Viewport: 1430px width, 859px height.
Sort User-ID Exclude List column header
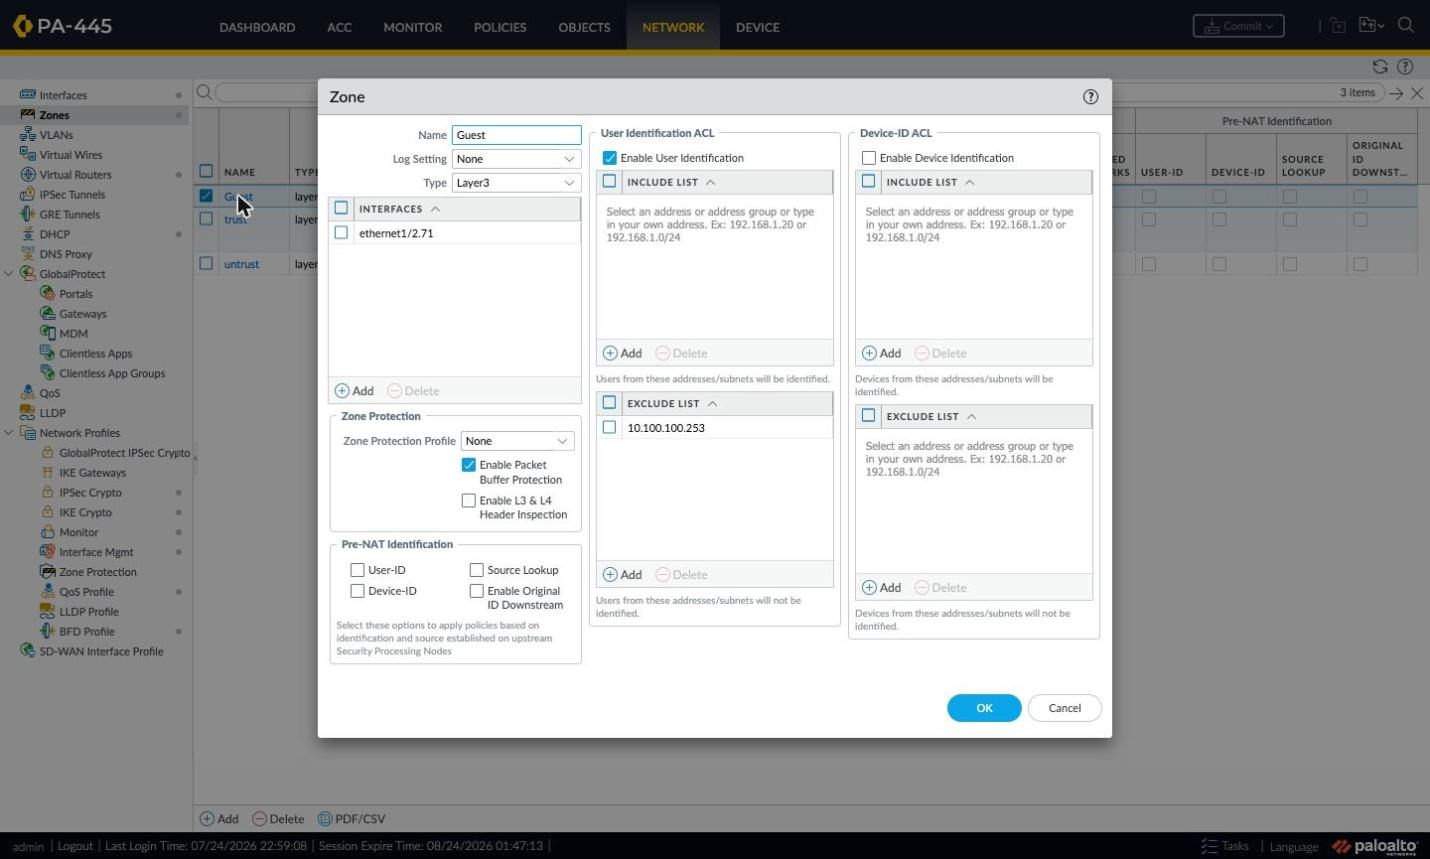pyautogui.click(x=663, y=404)
